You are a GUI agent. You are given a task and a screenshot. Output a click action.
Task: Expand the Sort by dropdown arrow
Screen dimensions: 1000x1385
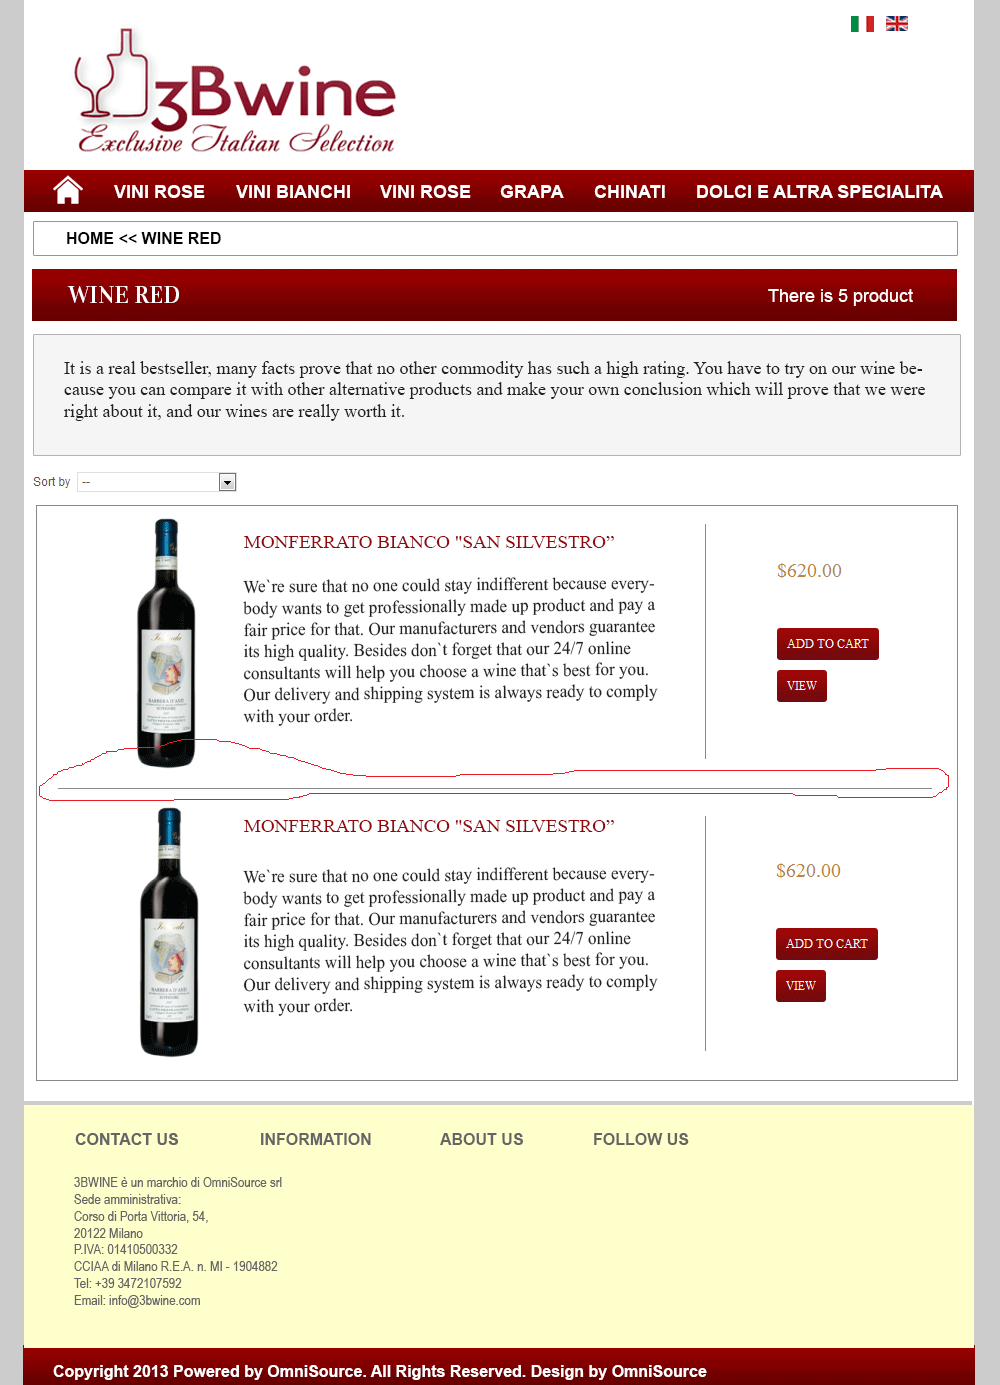227,482
